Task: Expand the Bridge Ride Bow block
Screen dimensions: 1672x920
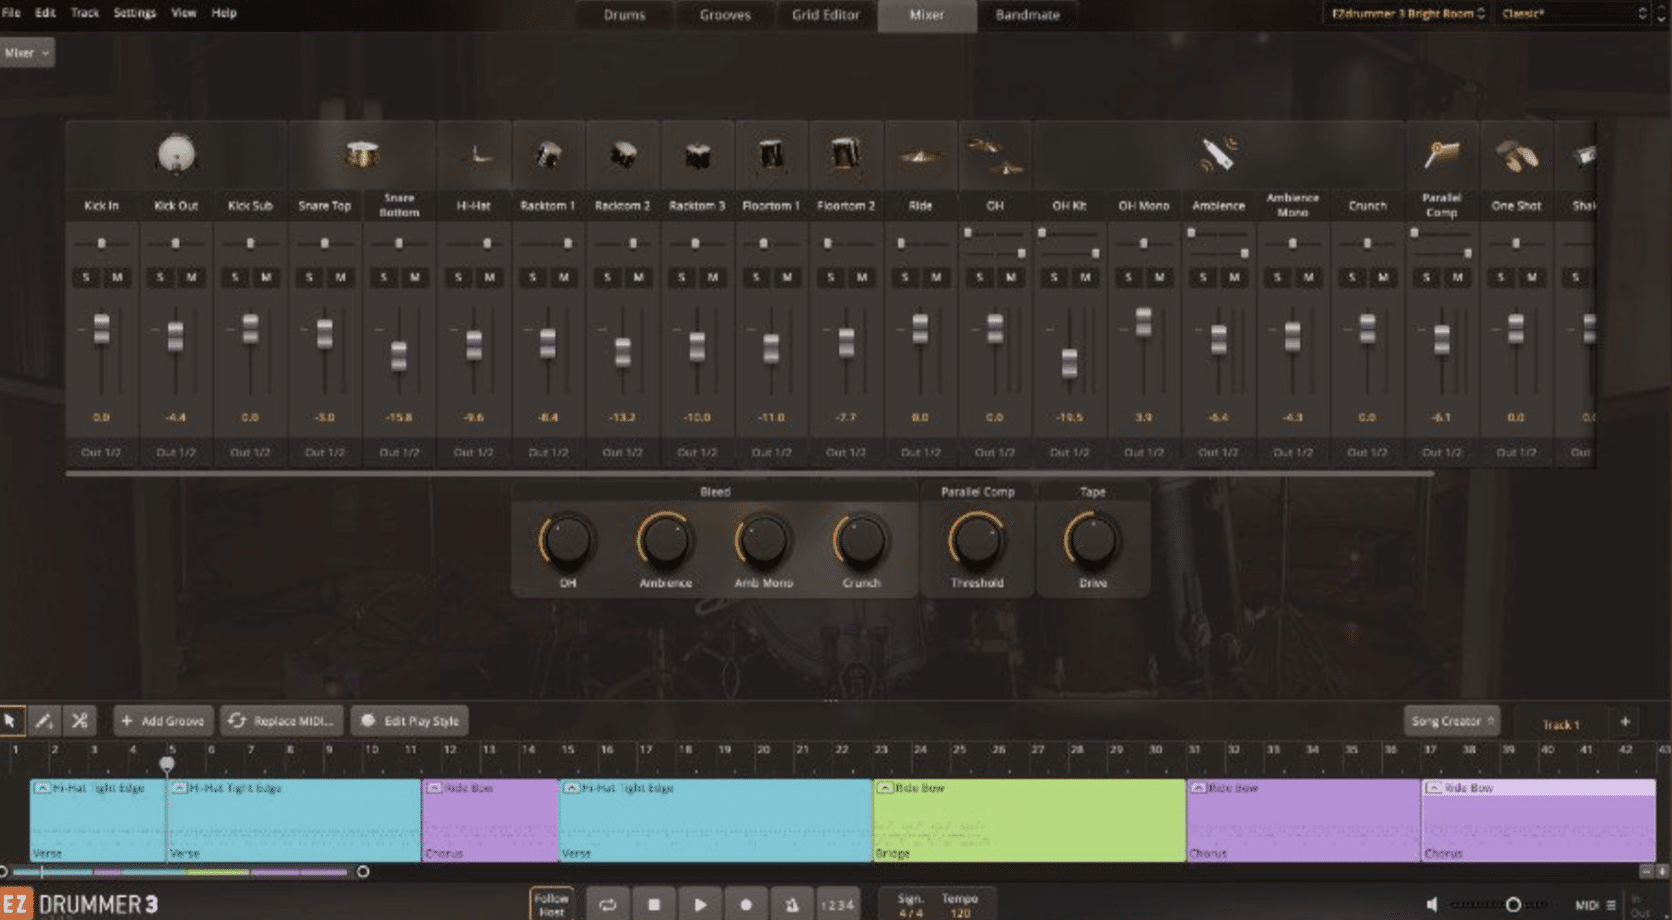Action: click(885, 788)
